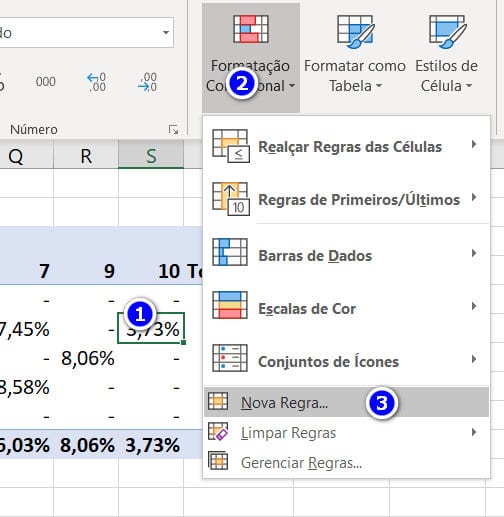Viewport: 504px width, 517px height.
Task: Click the Formatação Condicional grid icon
Action: pyautogui.click(x=251, y=29)
